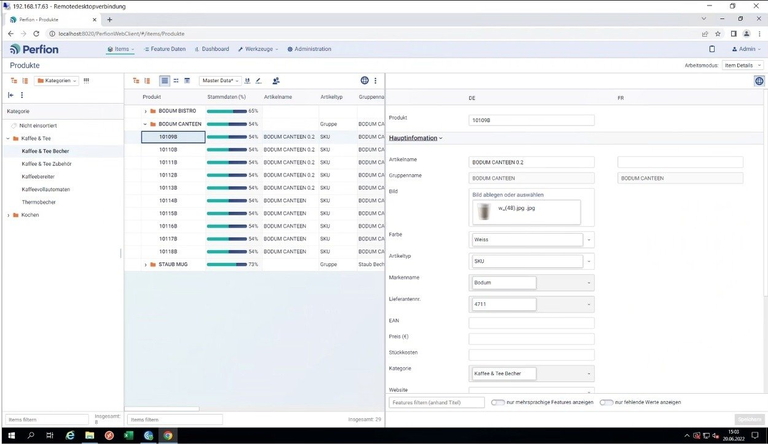Collapse the BODUM CANTEEN group row
Image resolution: width=768 pixels, height=444 pixels.
145,124
